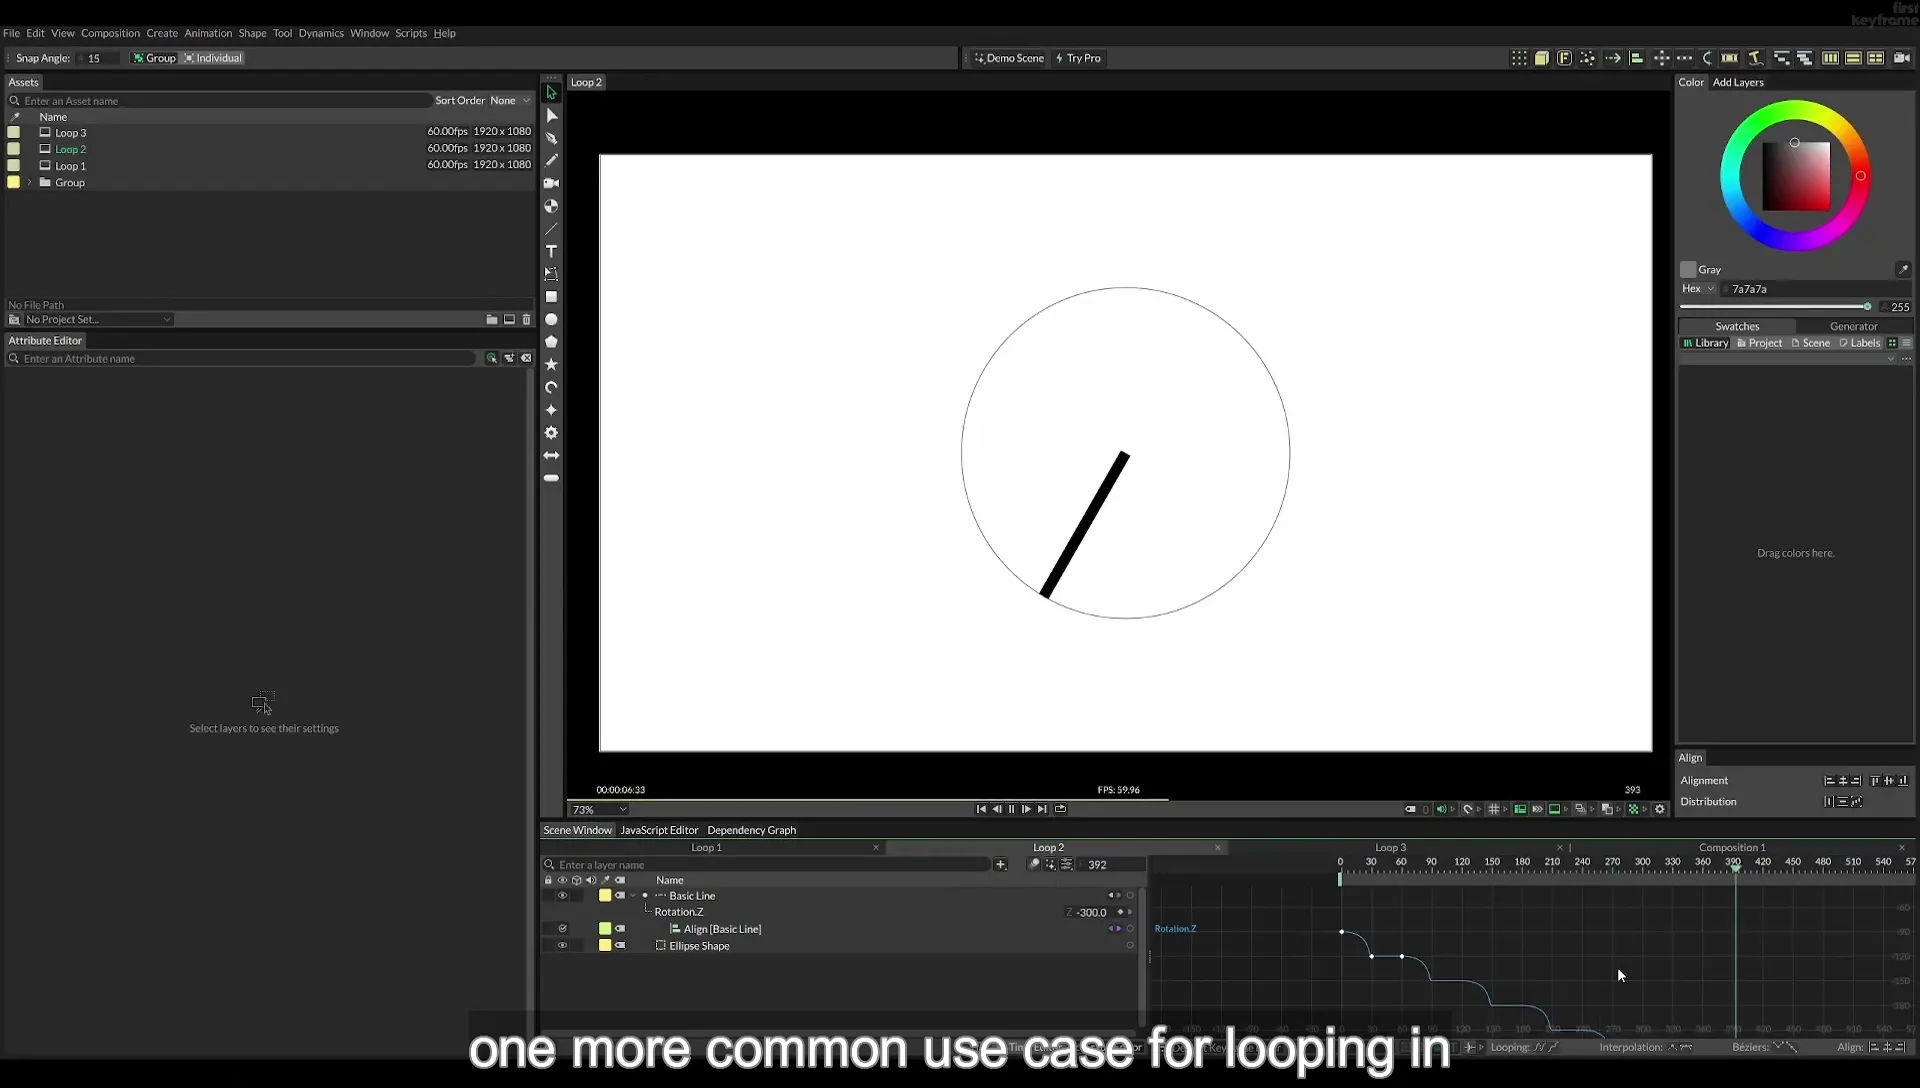Toggle the grid overlay icon in viewport bar
Screen dimensions: 1920x1088
click(1494, 809)
